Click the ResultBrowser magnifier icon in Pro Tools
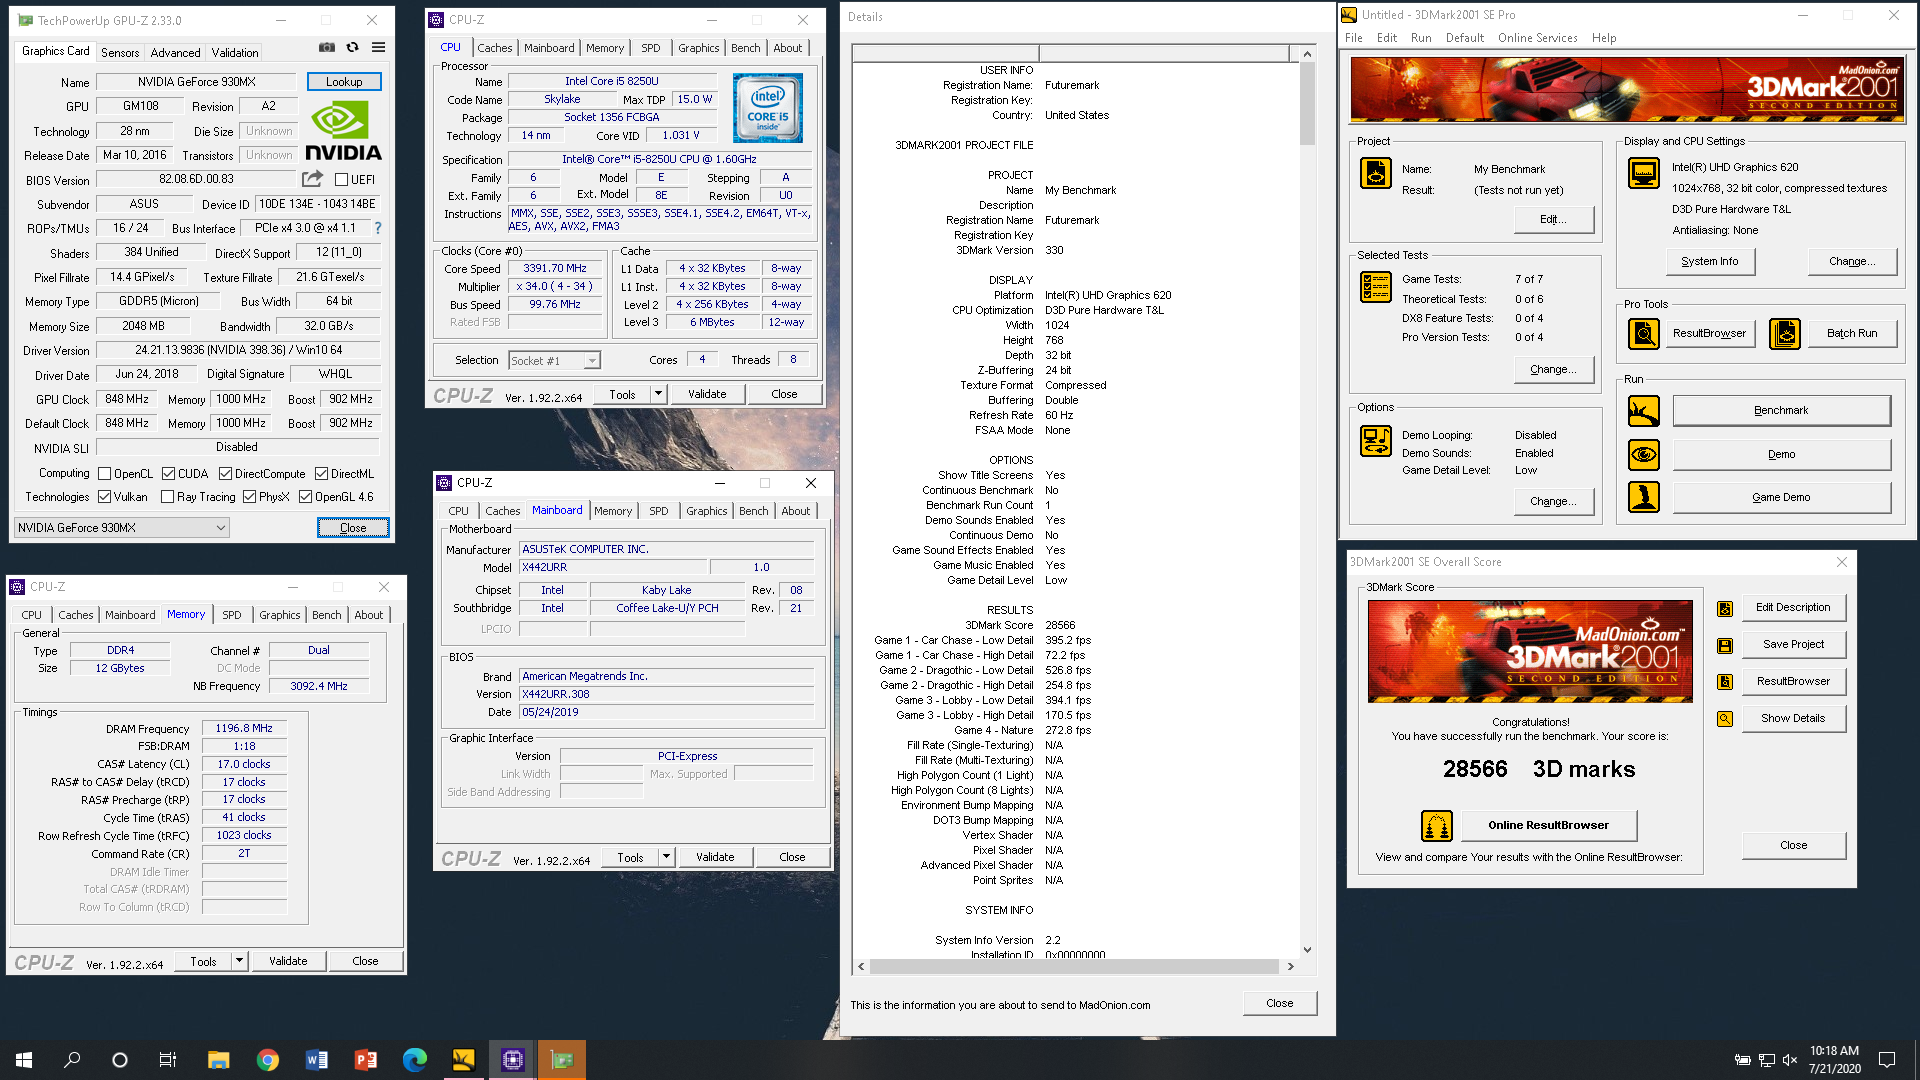 coord(1644,333)
